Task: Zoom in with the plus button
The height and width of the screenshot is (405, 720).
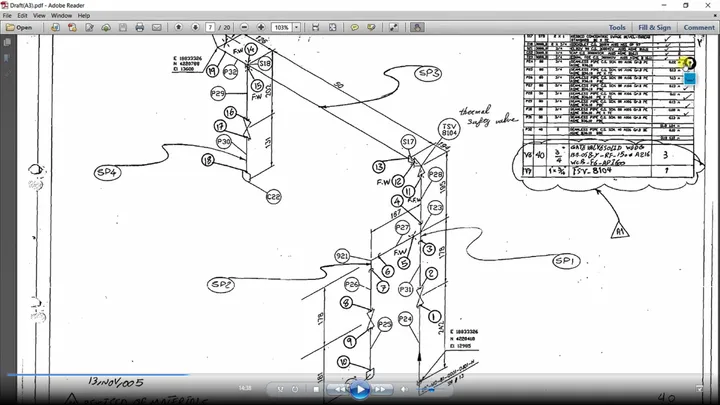Action: (x=261, y=28)
